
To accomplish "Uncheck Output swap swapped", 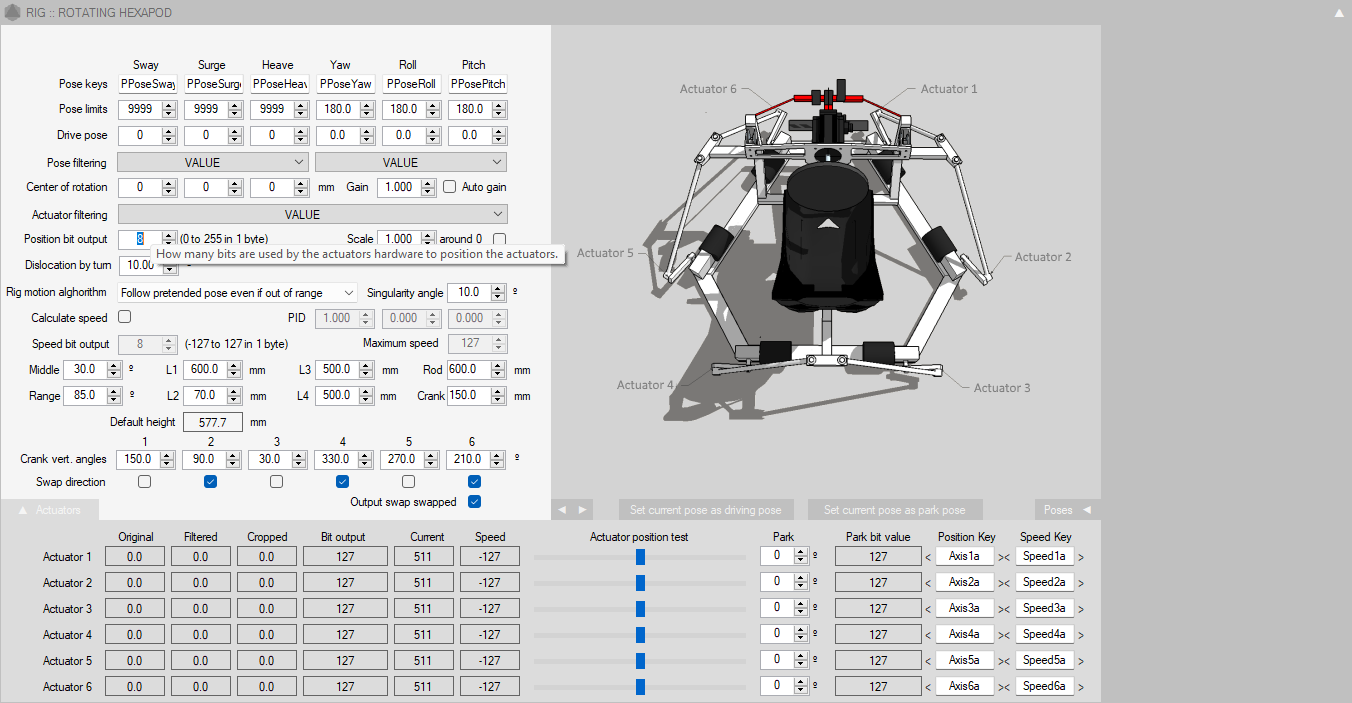I will [x=475, y=502].
